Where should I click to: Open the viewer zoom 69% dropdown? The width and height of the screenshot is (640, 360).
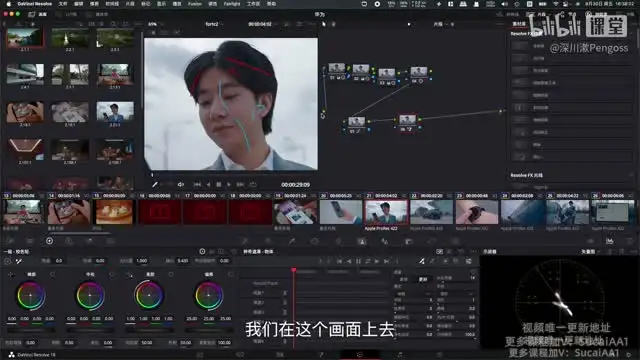pyautogui.click(x=155, y=24)
